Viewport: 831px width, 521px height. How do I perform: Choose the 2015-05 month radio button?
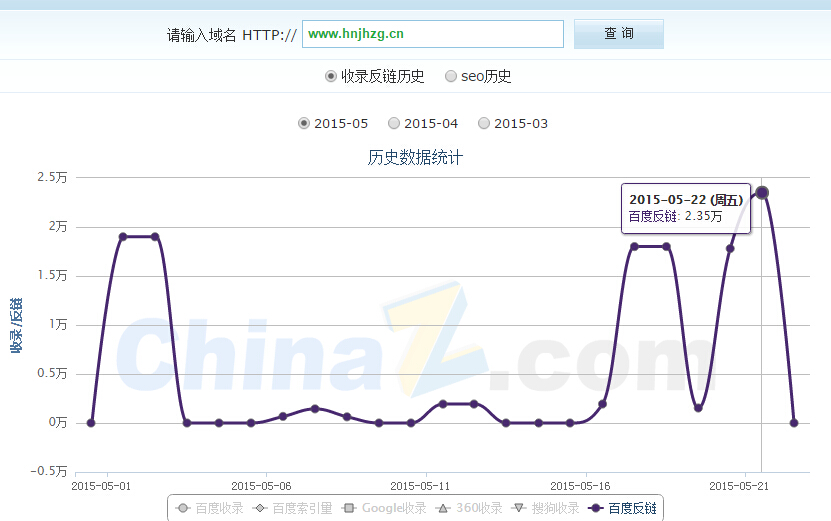pyautogui.click(x=333, y=123)
